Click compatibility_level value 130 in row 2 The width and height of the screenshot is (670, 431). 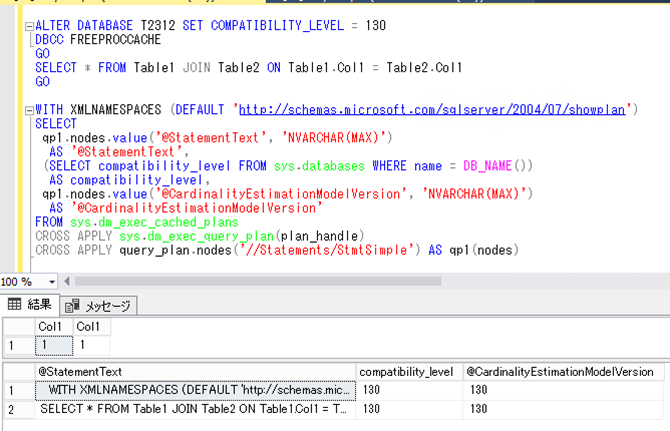(408, 409)
